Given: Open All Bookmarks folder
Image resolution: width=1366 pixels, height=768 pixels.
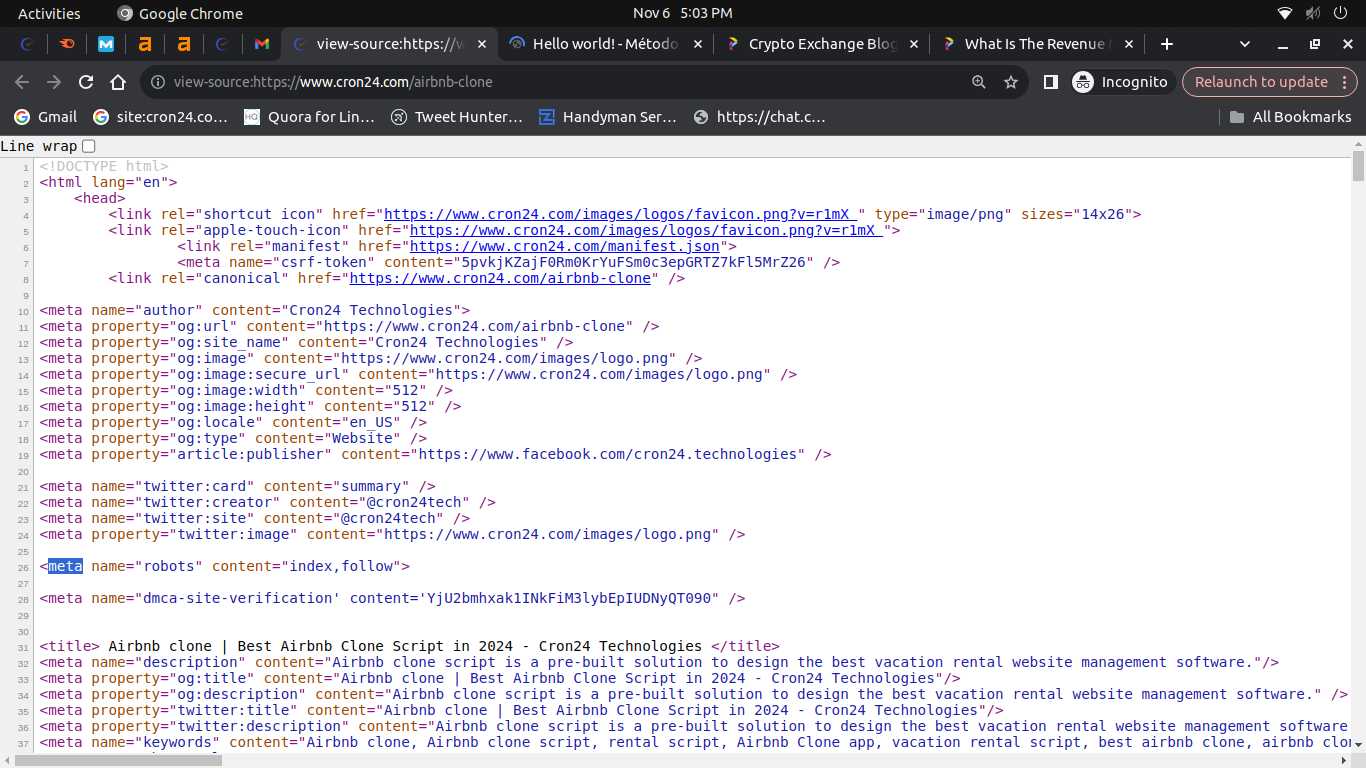Looking at the screenshot, I should pyautogui.click(x=1290, y=117).
